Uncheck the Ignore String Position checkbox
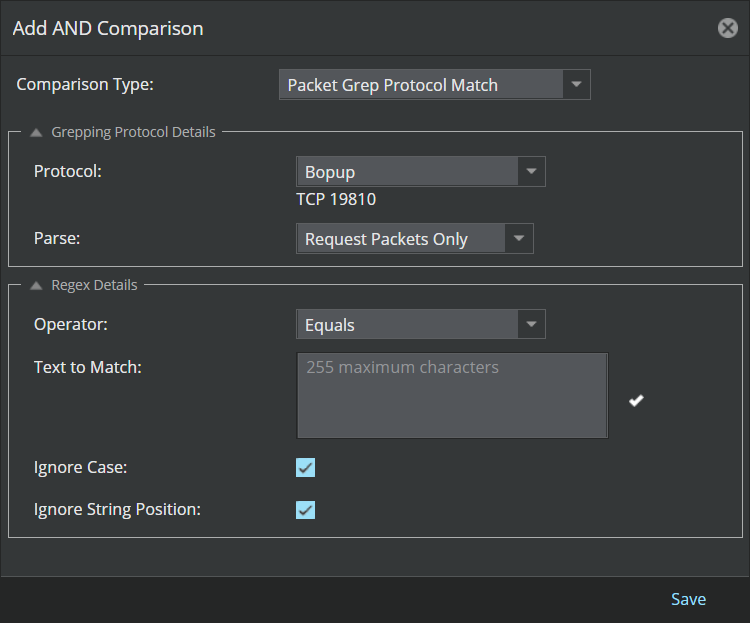750x623 pixels. click(305, 510)
